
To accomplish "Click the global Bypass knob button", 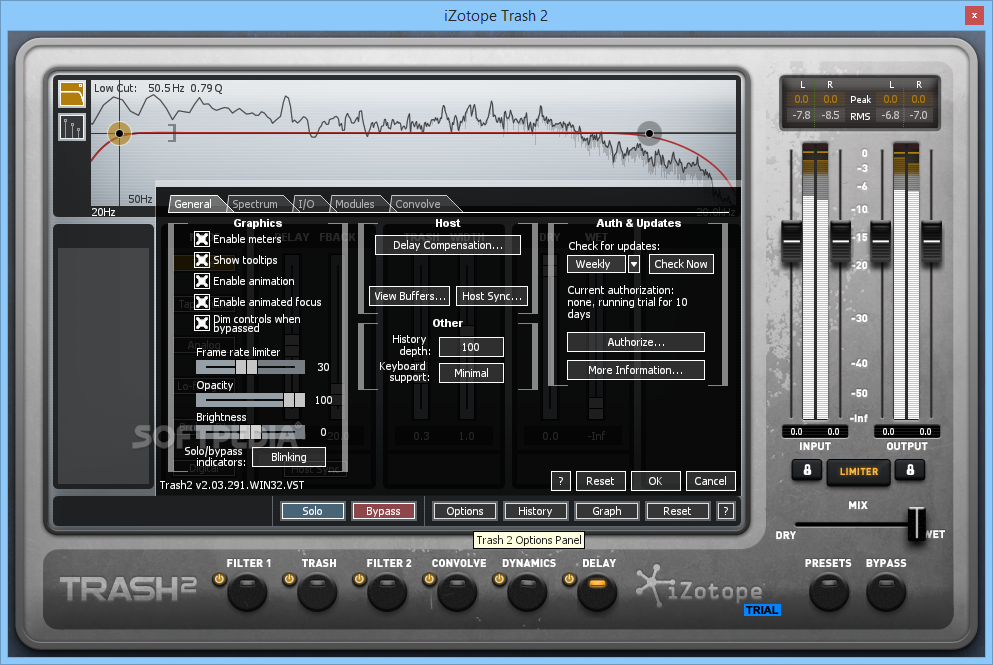I will [x=885, y=593].
